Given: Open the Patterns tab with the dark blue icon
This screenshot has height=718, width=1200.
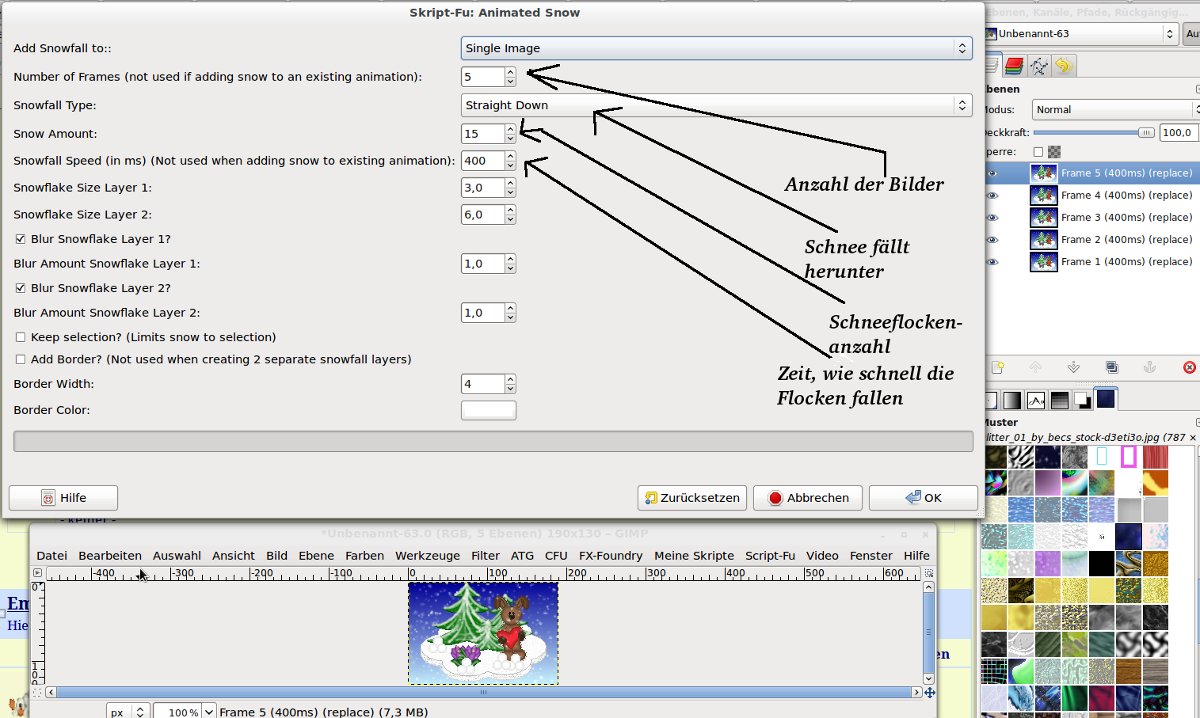Looking at the screenshot, I should click(x=1106, y=399).
